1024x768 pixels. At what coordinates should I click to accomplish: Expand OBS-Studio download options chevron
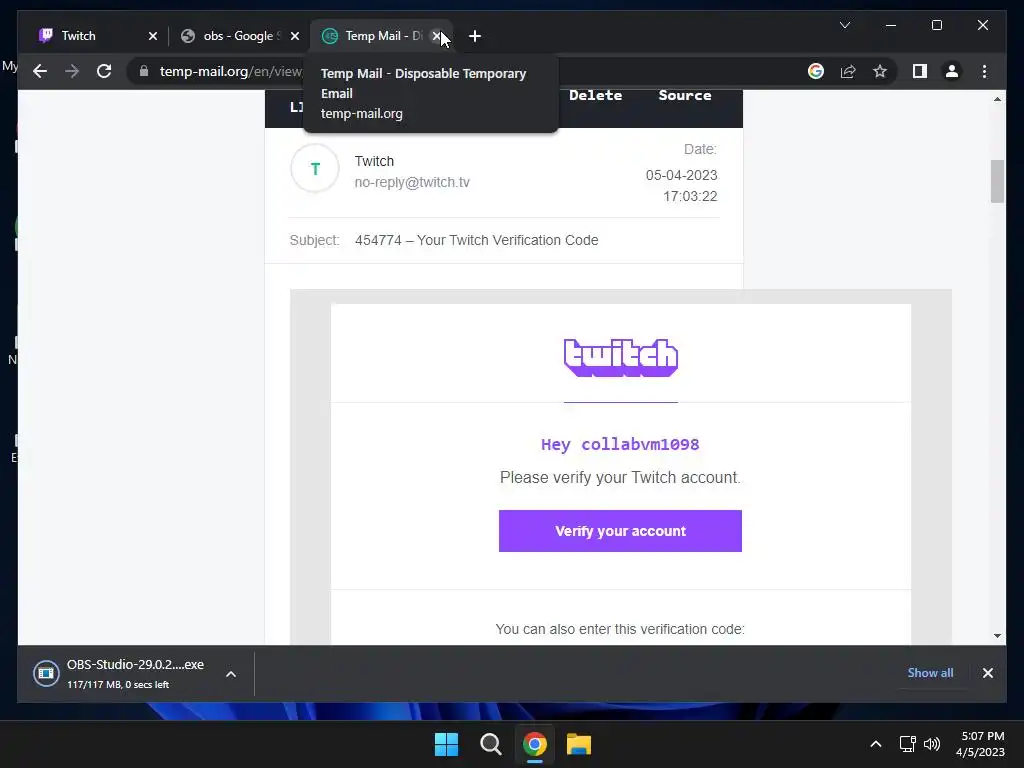point(231,674)
